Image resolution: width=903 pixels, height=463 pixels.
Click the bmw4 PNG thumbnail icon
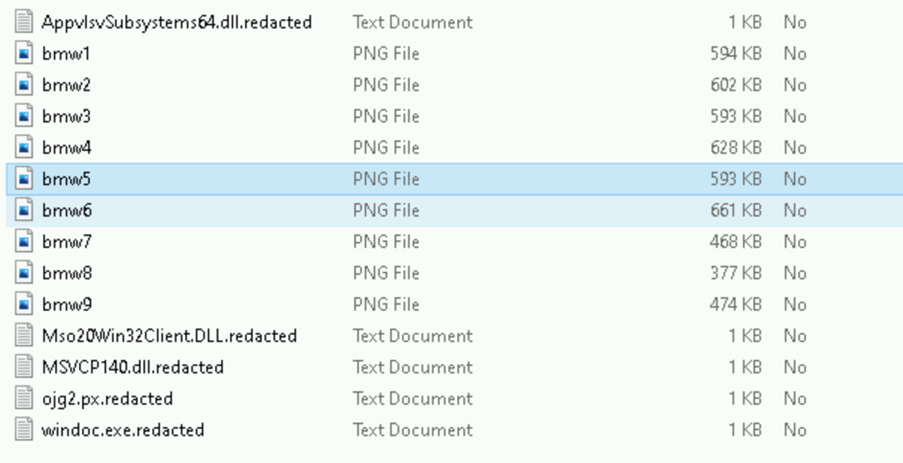tap(24, 148)
